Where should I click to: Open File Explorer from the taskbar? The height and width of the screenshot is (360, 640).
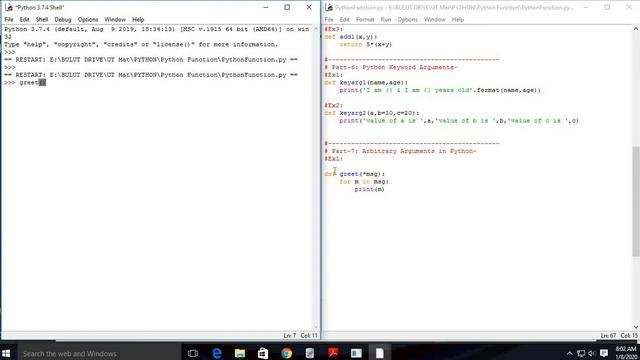coord(240,353)
